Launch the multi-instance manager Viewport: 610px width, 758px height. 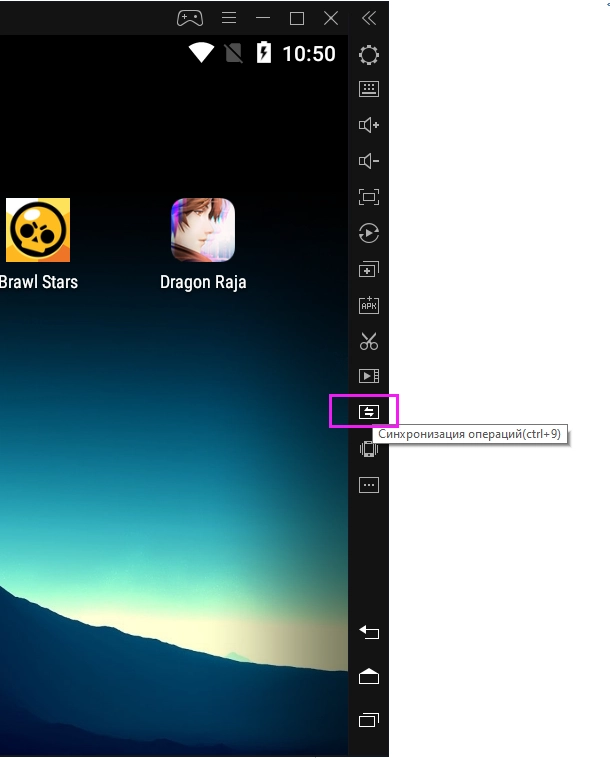pyautogui.click(x=369, y=269)
